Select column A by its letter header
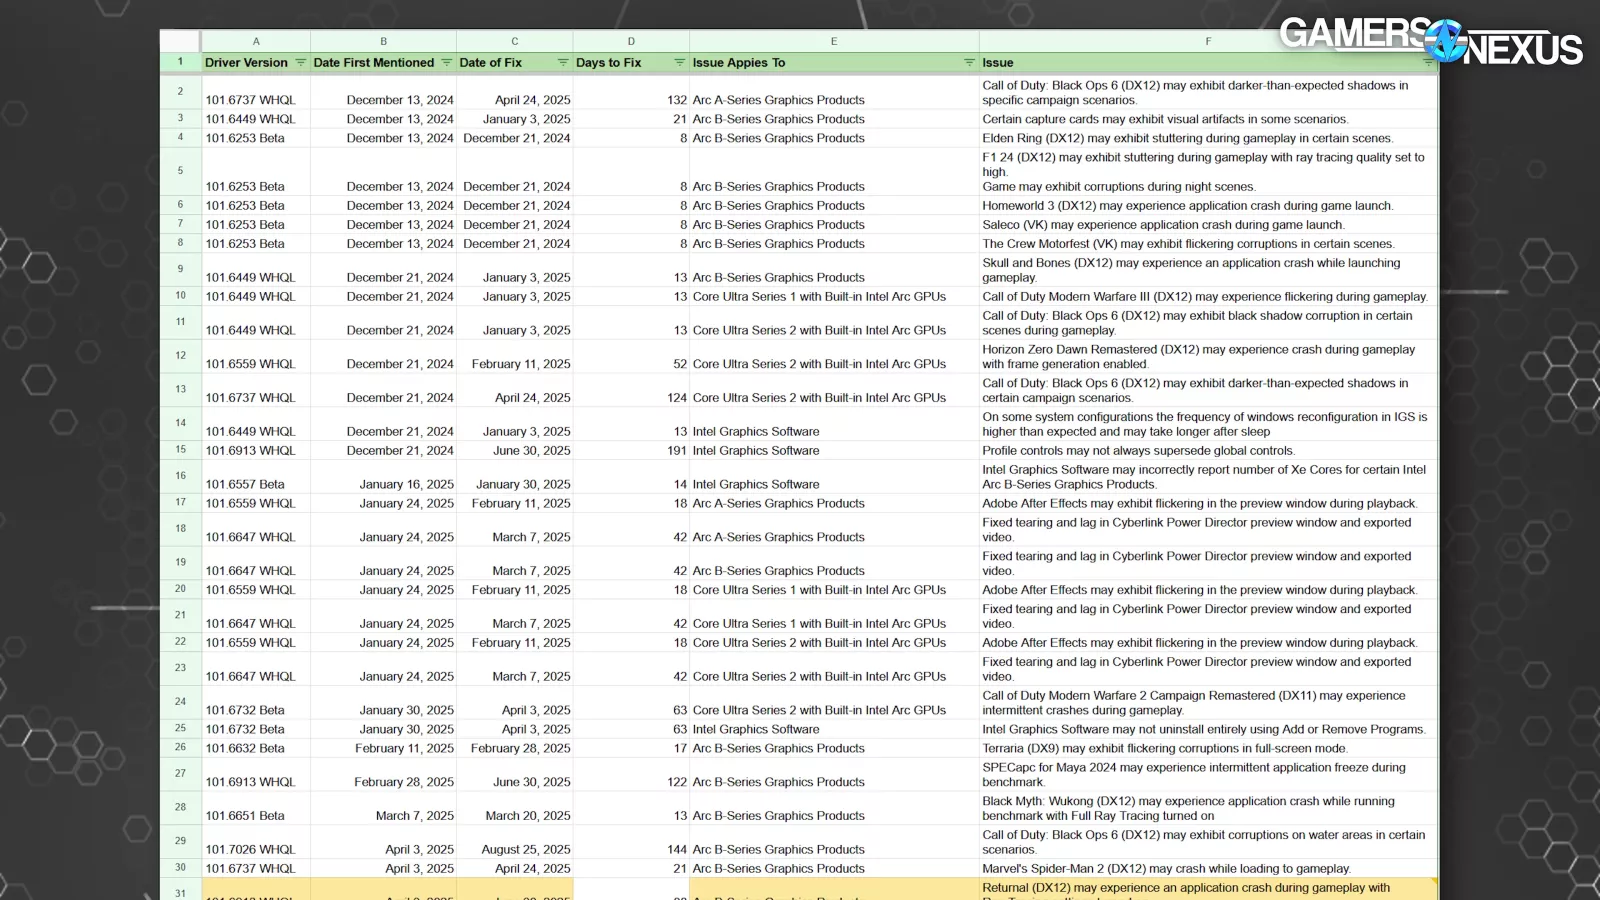This screenshot has width=1600, height=900. pyautogui.click(x=256, y=41)
